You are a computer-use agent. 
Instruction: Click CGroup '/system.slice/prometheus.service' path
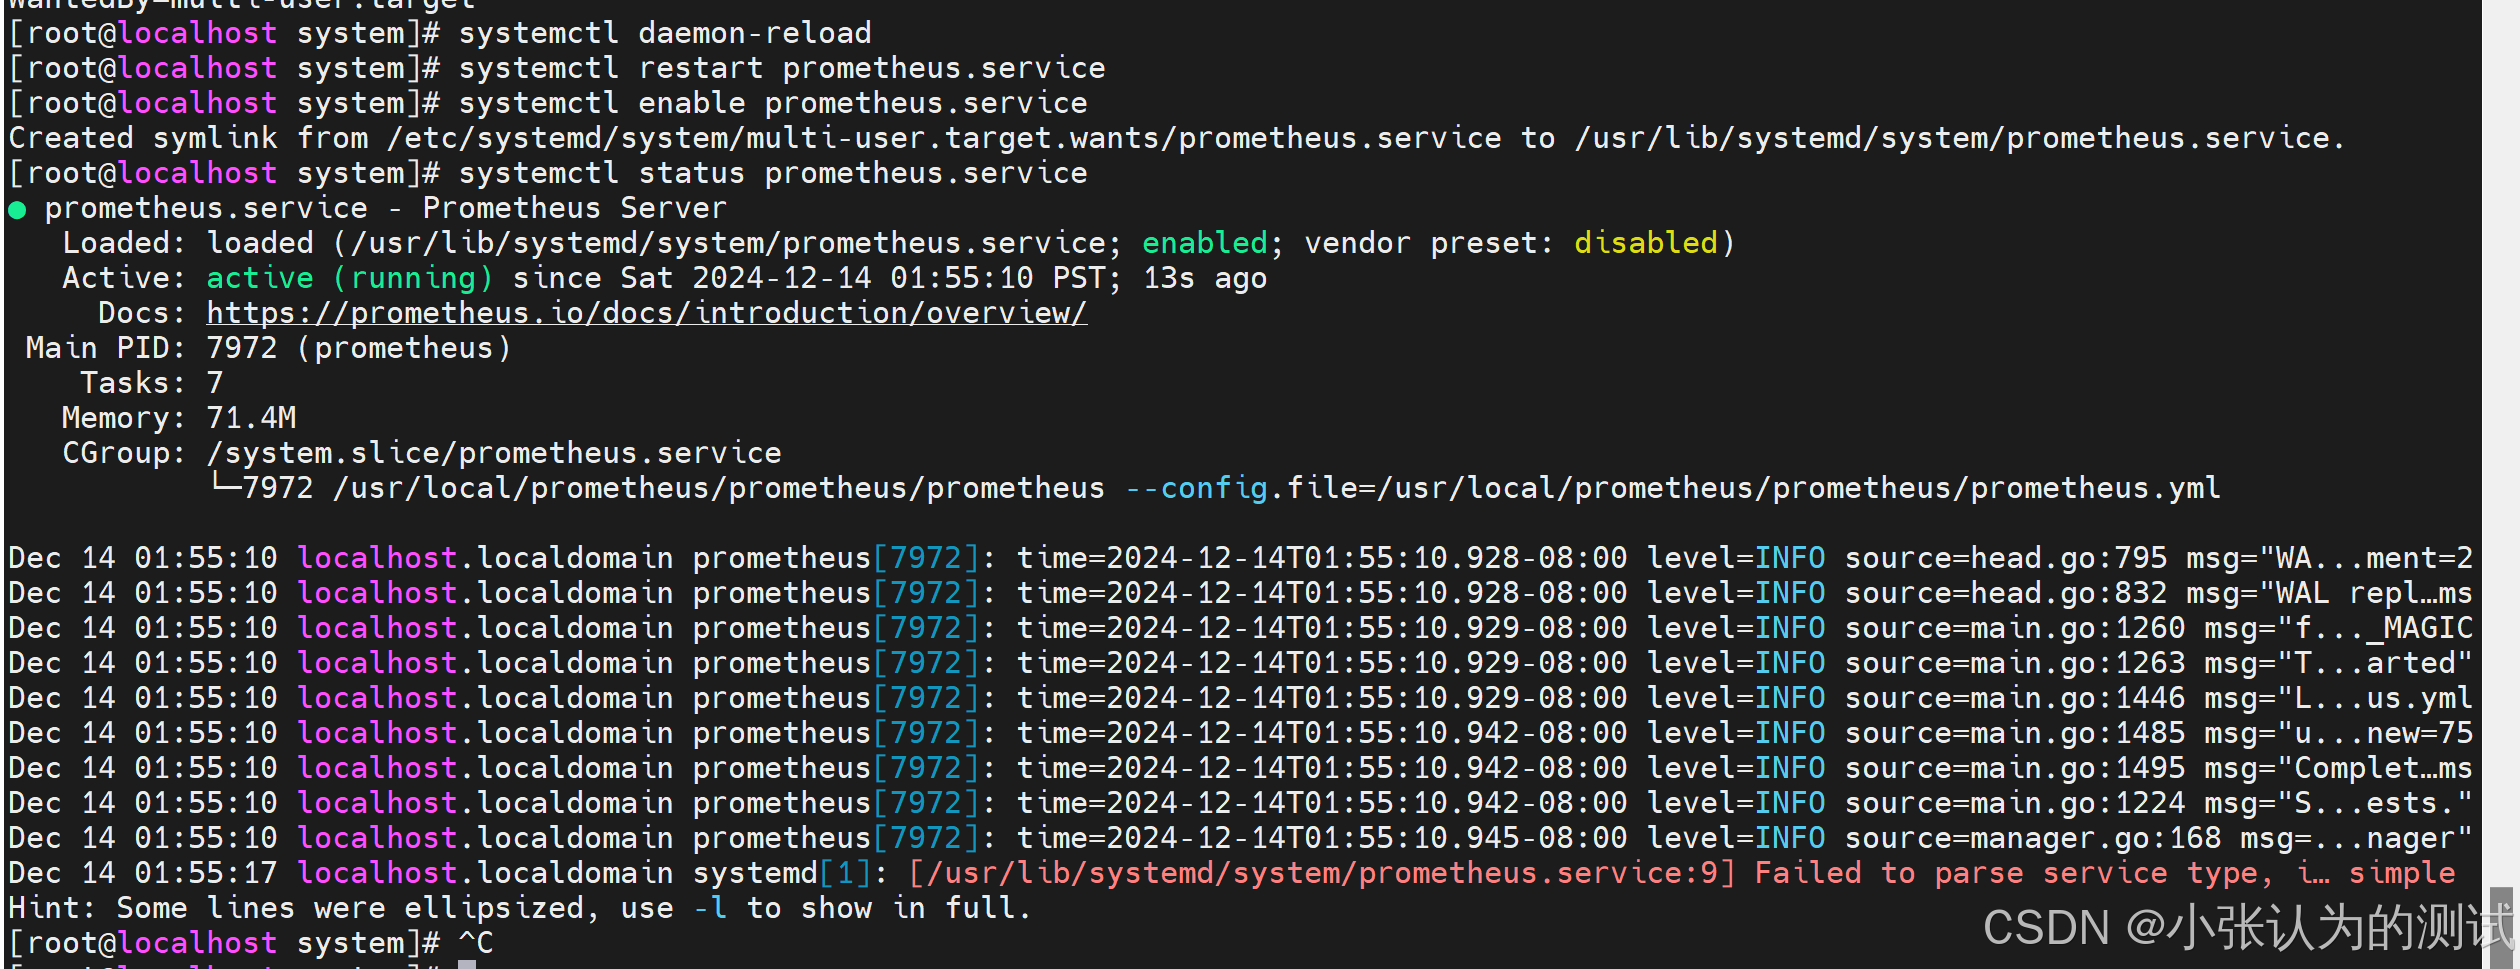point(494,453)
